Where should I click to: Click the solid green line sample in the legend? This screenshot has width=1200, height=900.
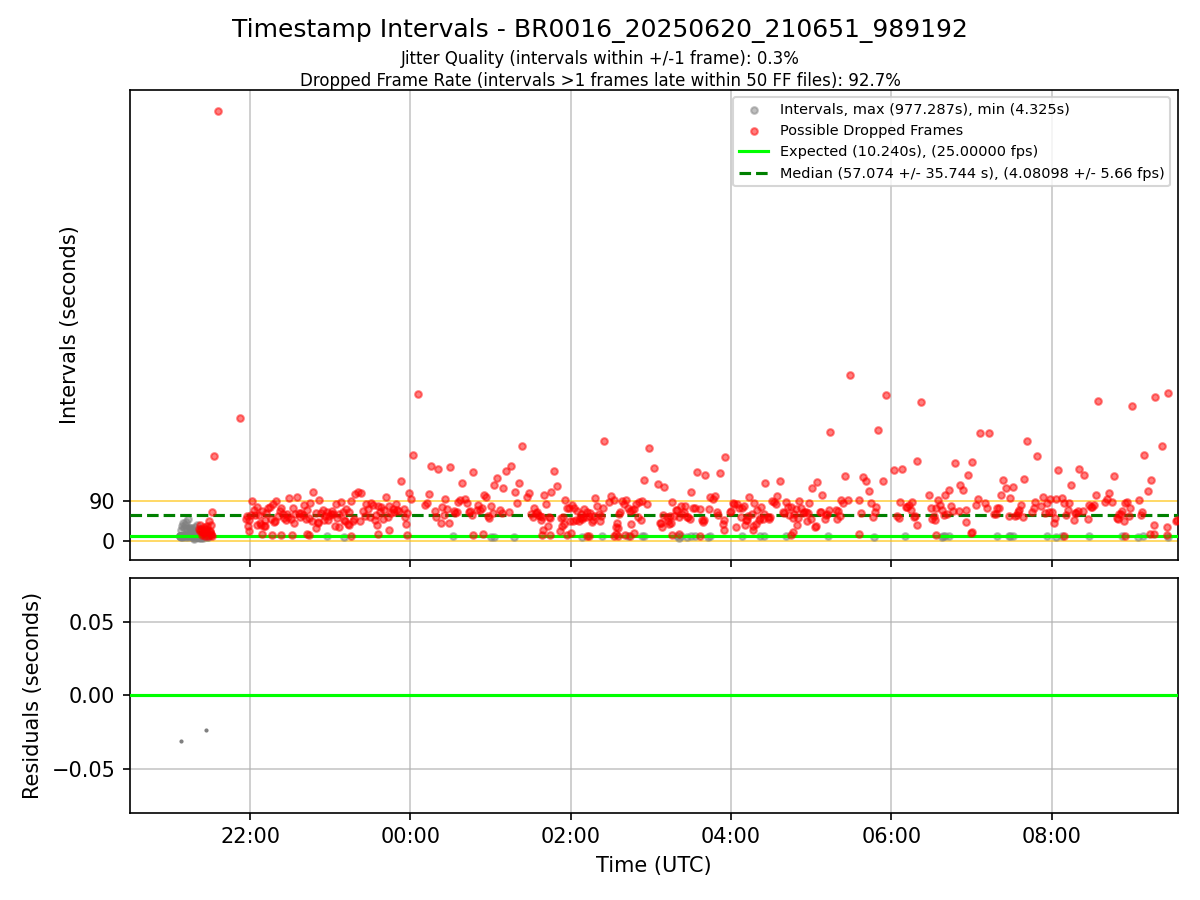(x=754, y=152)
